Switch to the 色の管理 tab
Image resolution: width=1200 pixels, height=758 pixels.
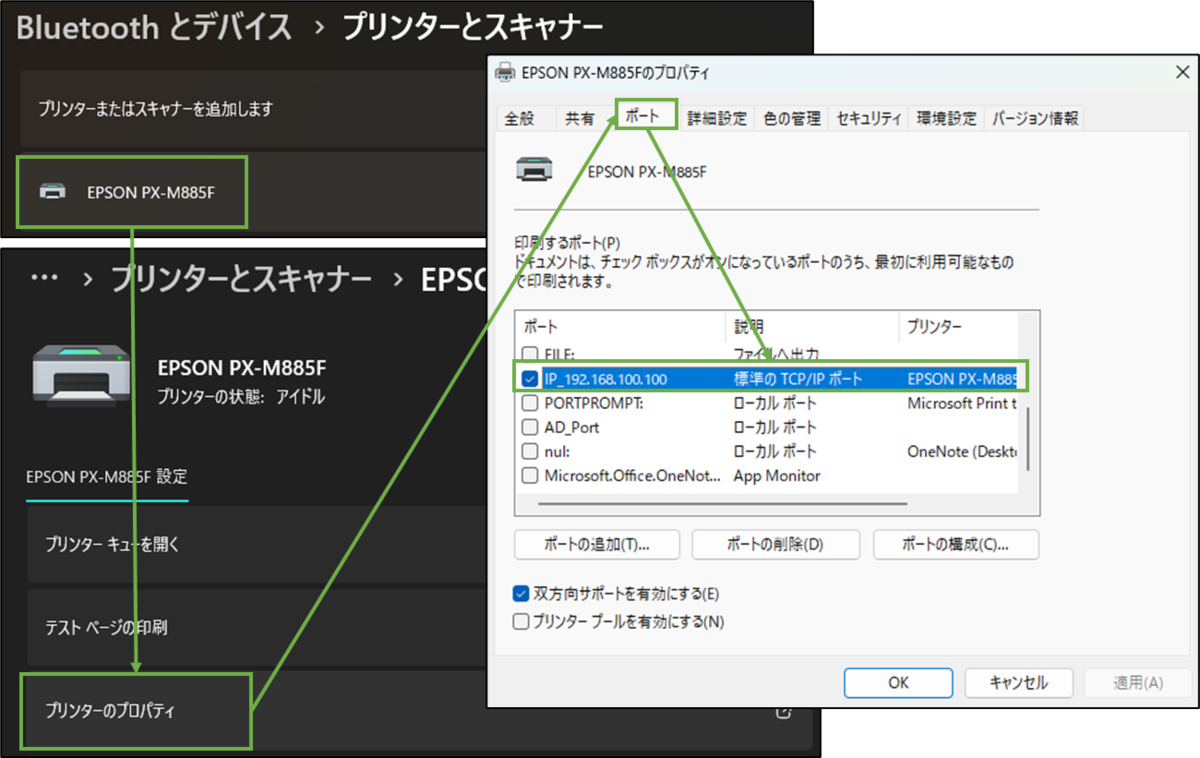click(792, 118)
